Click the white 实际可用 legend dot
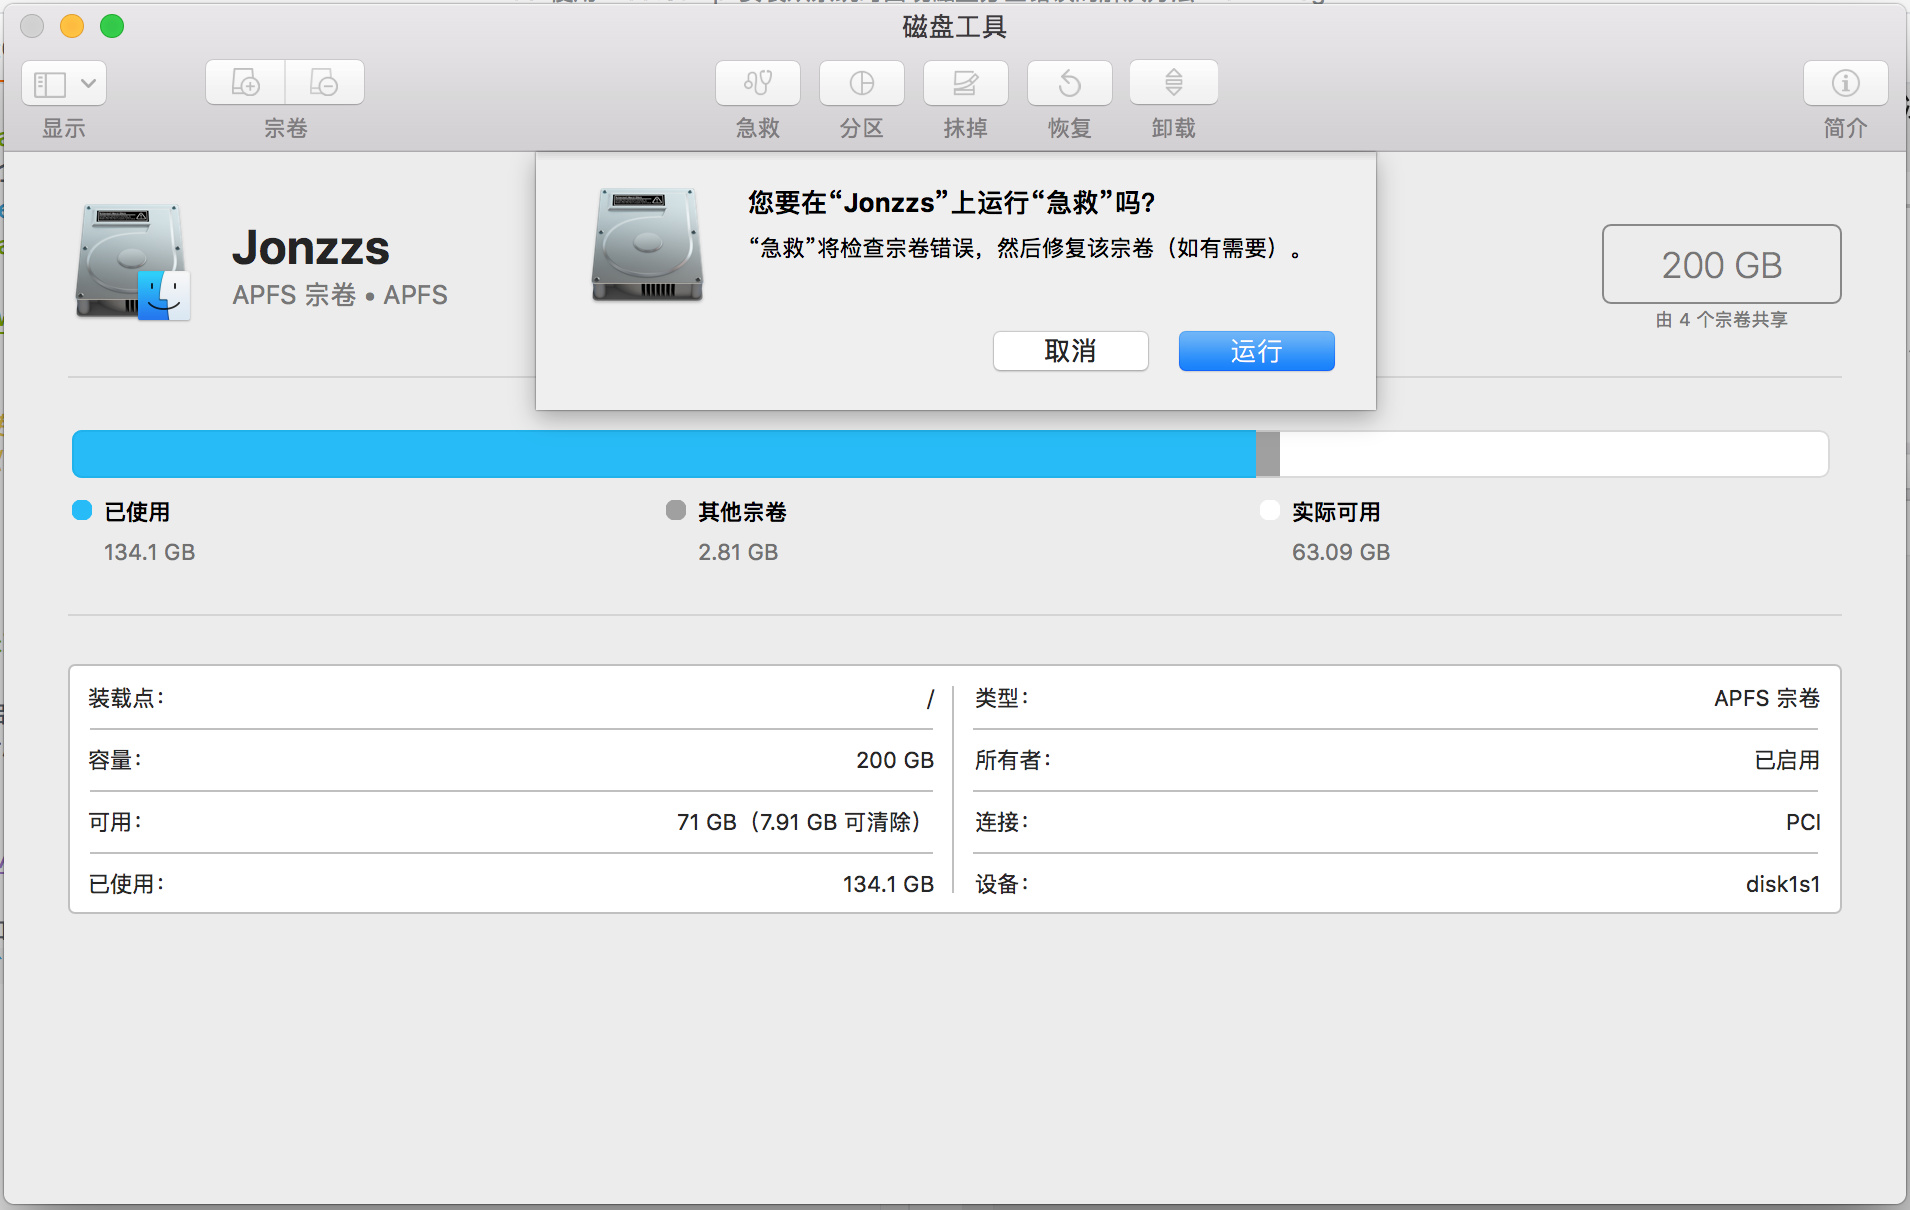The height and width of the screenshot is (1210, 1910). pyautogui.click(x=1270, y=511)
